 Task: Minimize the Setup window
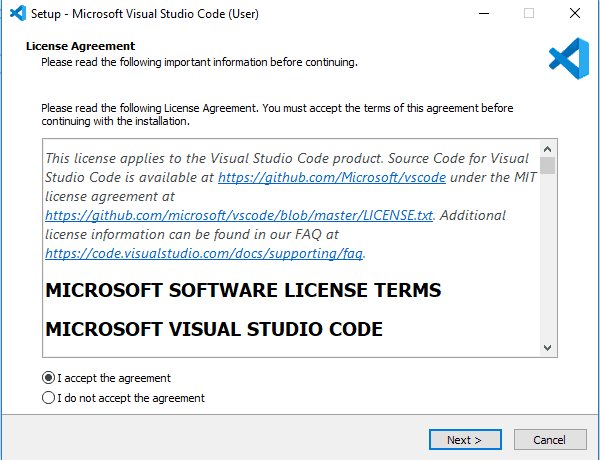[483, 14]
